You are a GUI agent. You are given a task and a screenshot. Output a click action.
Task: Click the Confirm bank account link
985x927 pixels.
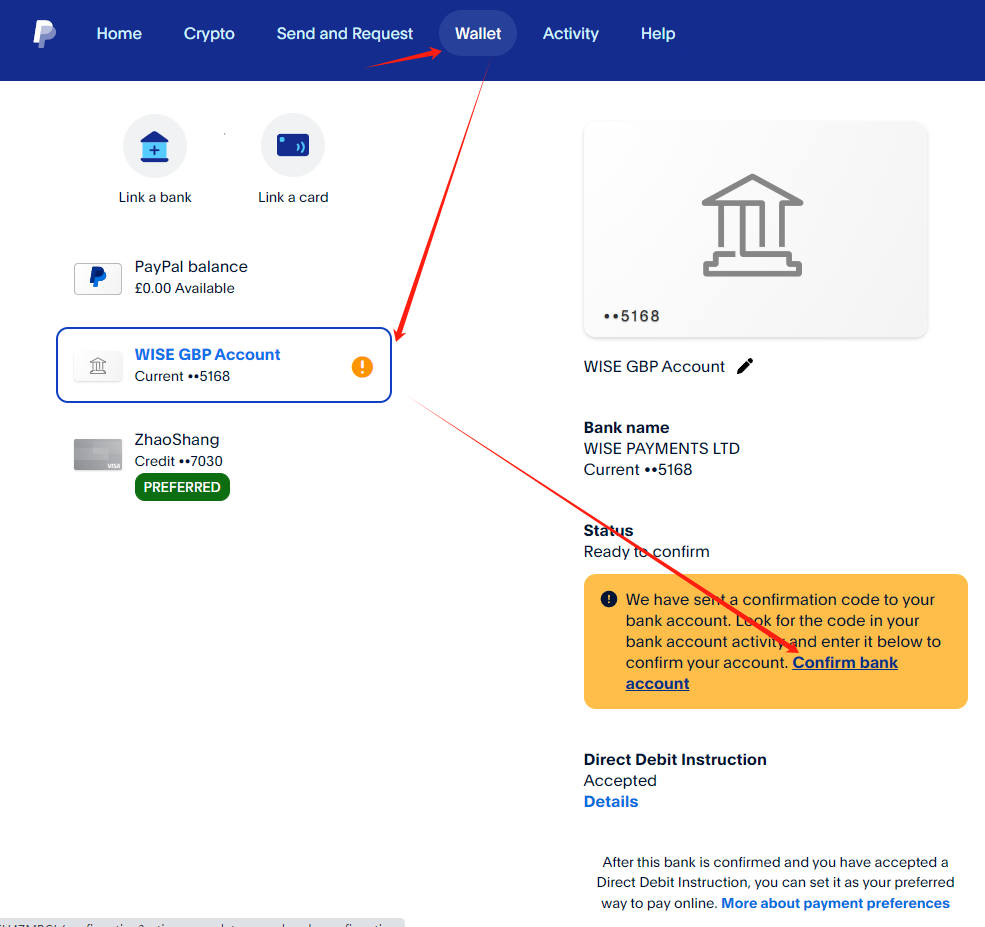[x=845, y=663]
